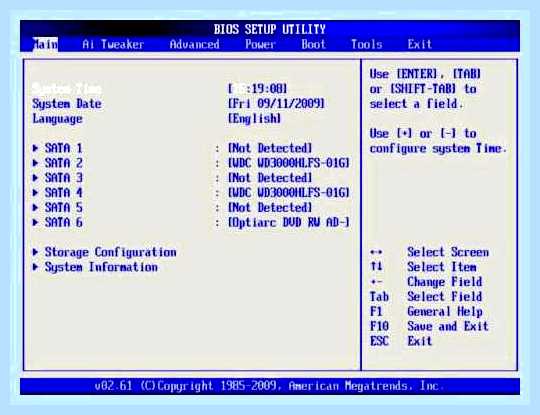Select the Optiarc DVD RW drive value

(x=289, y=222)
